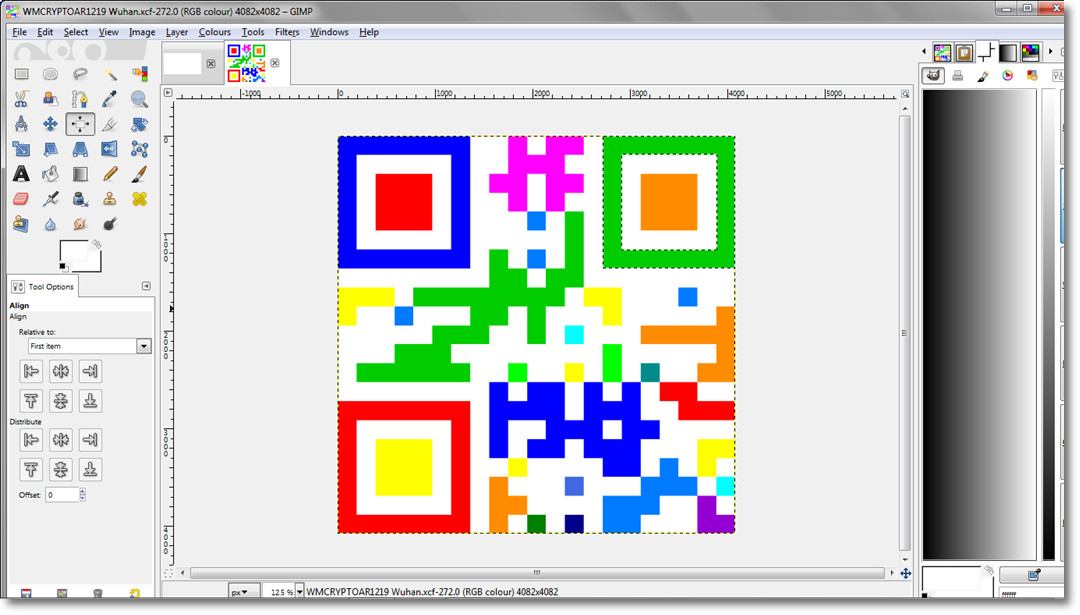Open the Tools menu
Screen dimensions: 1080x615
253,32
